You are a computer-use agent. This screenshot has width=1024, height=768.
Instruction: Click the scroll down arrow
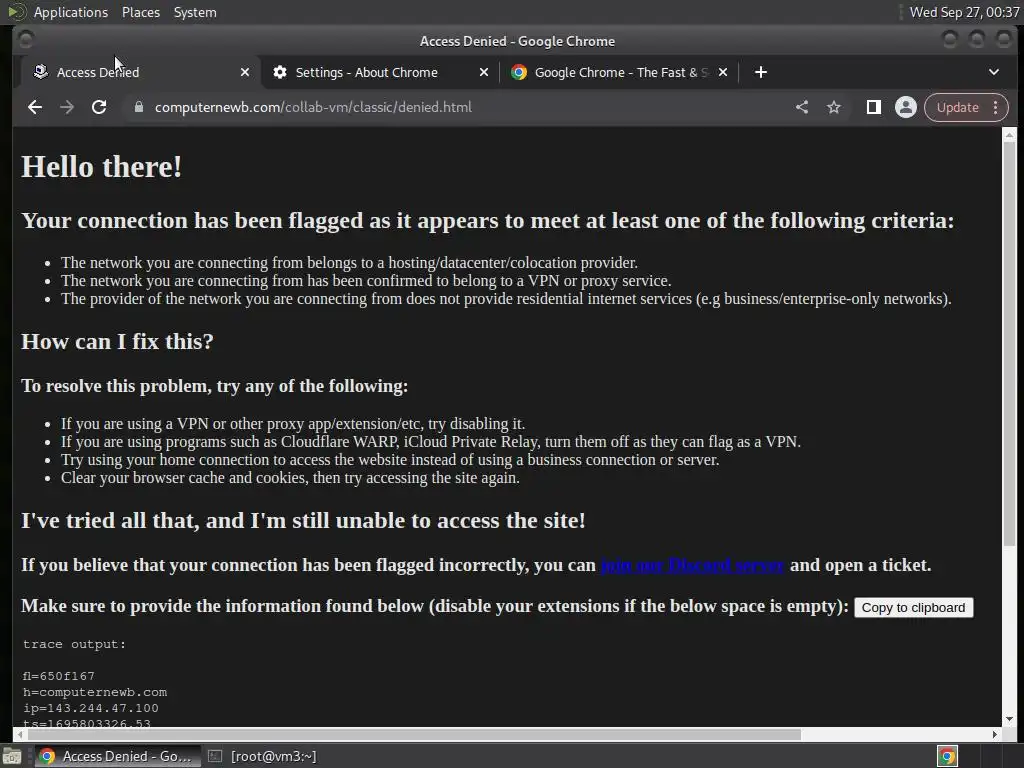pyautogui.click(x=1009, y=719)
